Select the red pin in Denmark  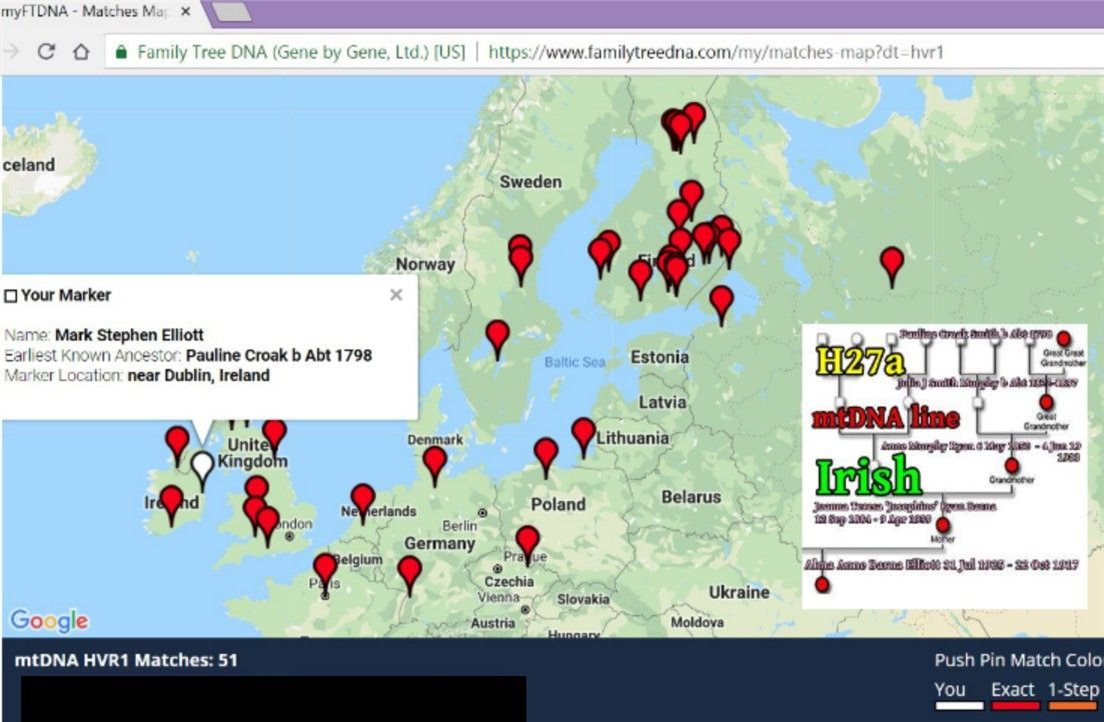coord(435,461)
